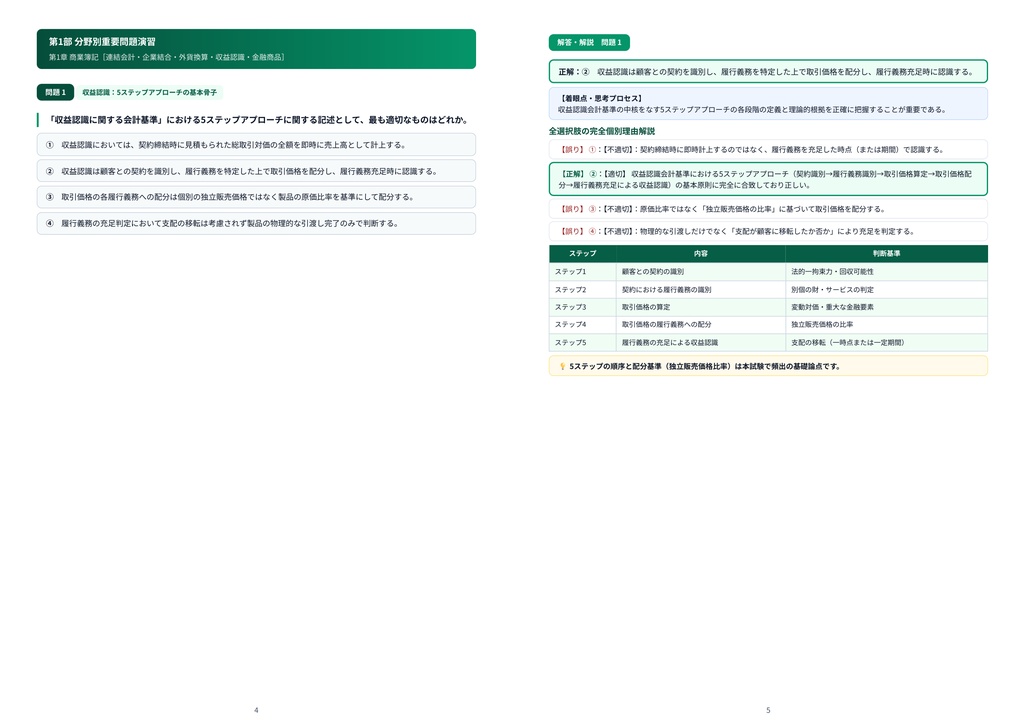
Task: Click the heading 全選択肢の完全個別理由解説
Action: click(x=601, y=131)
